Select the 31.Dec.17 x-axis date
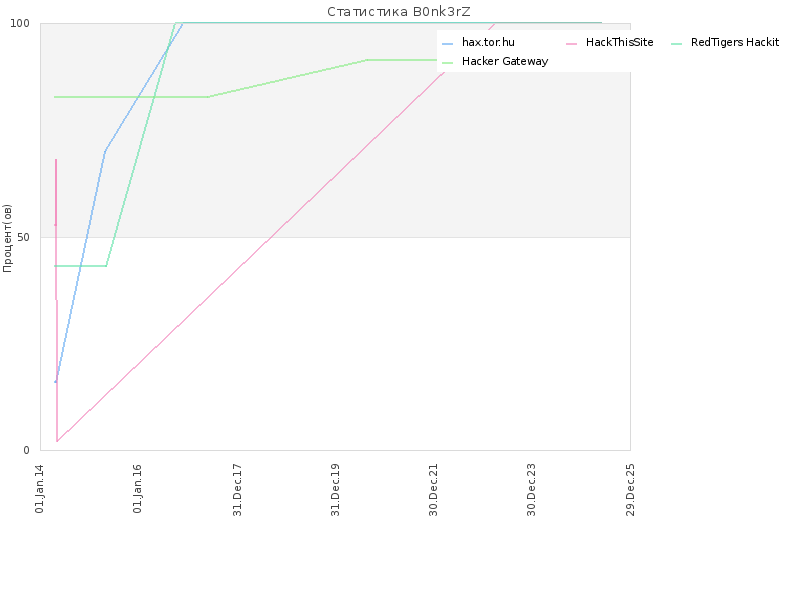 tap(237, 489)
